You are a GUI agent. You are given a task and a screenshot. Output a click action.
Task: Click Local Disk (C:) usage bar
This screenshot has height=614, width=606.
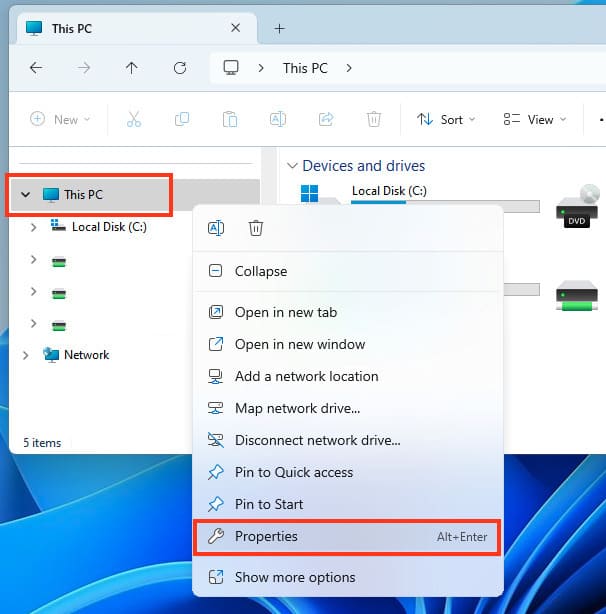click(445, 206)
